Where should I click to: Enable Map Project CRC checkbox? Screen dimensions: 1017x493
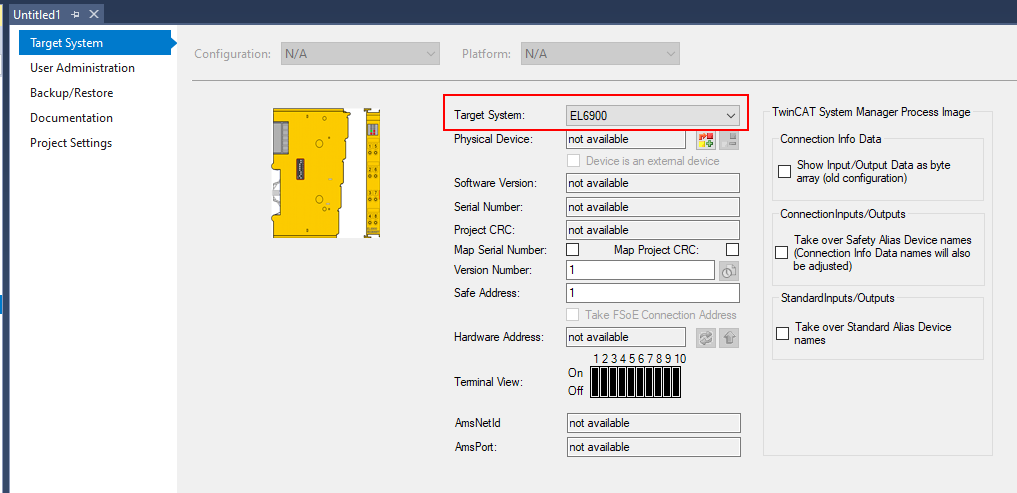(733, 249)
